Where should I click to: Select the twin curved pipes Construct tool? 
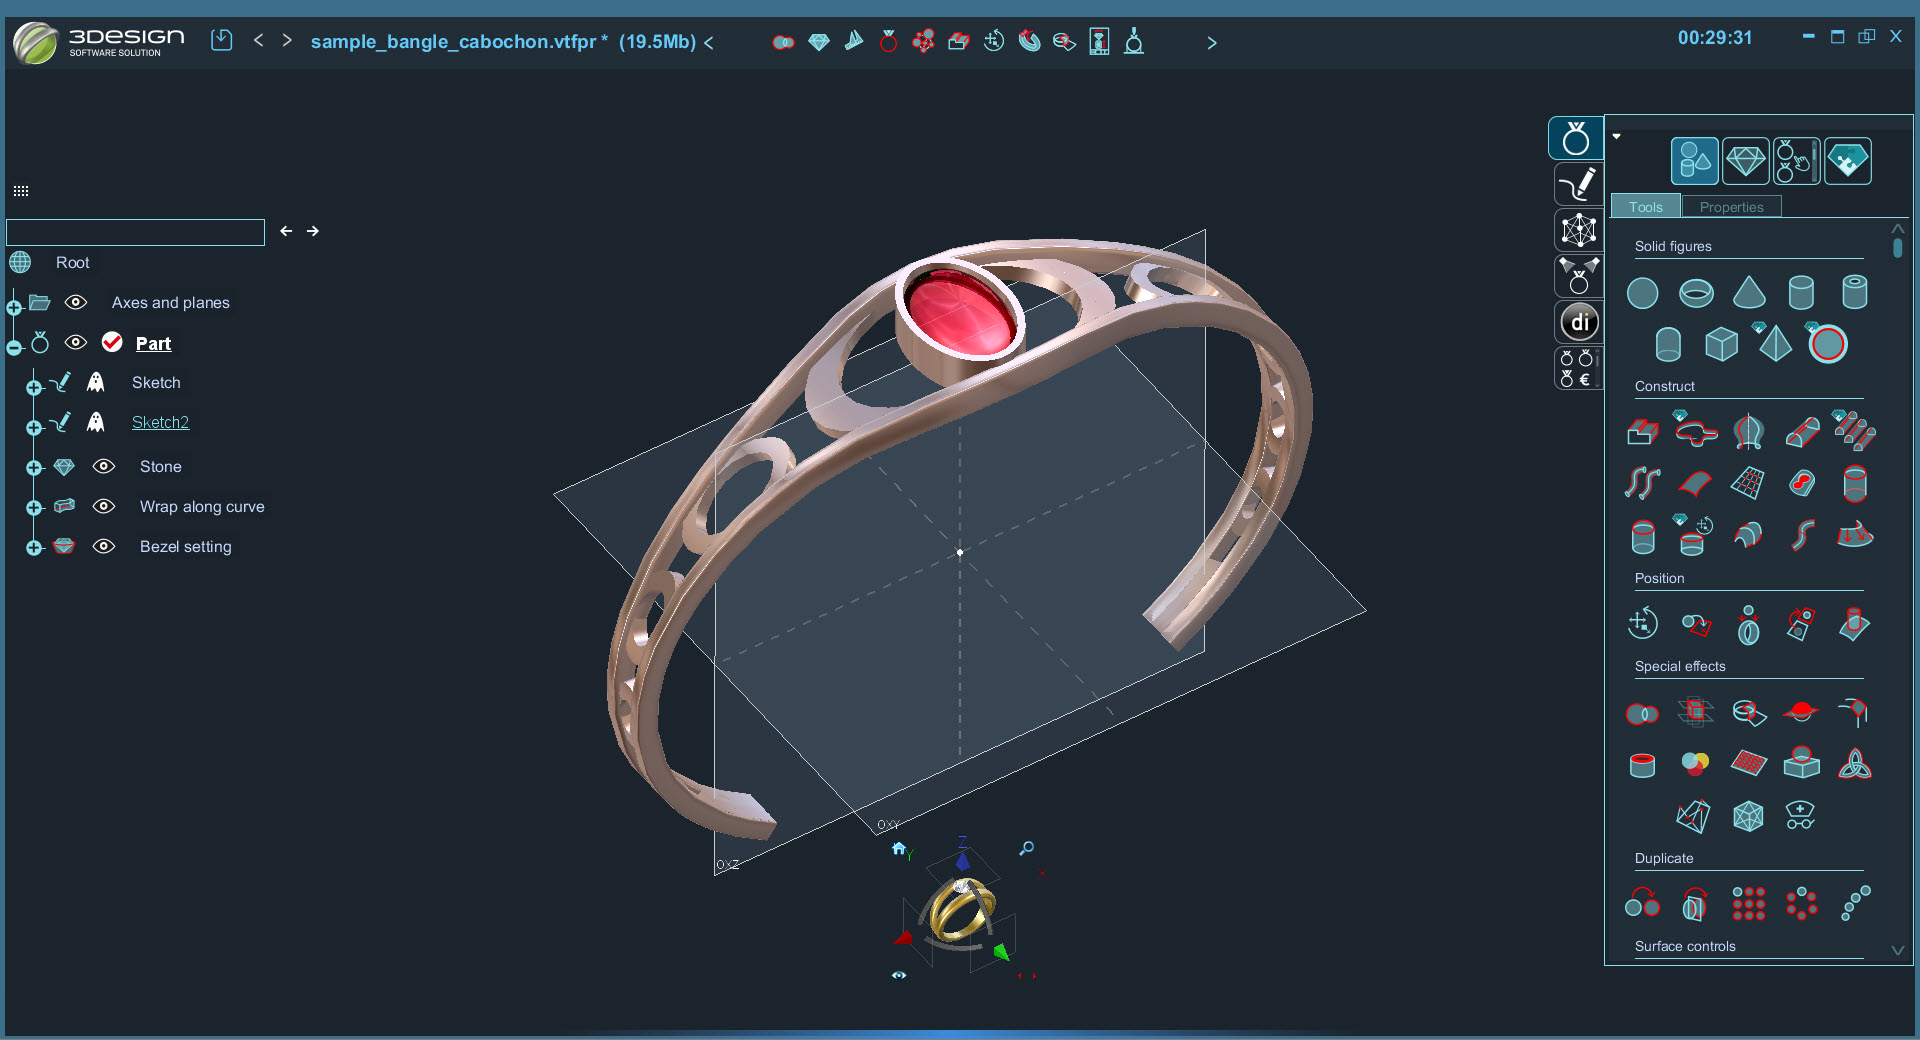click(x=1642, y=483)
